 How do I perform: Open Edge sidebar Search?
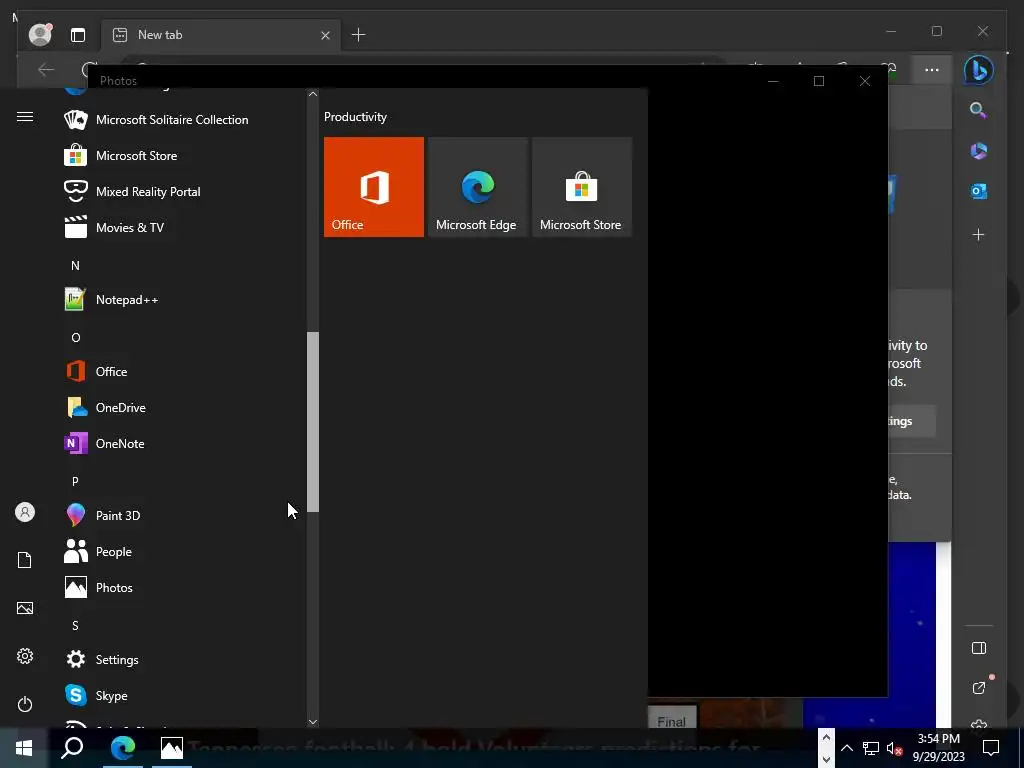tap(978, 110)
